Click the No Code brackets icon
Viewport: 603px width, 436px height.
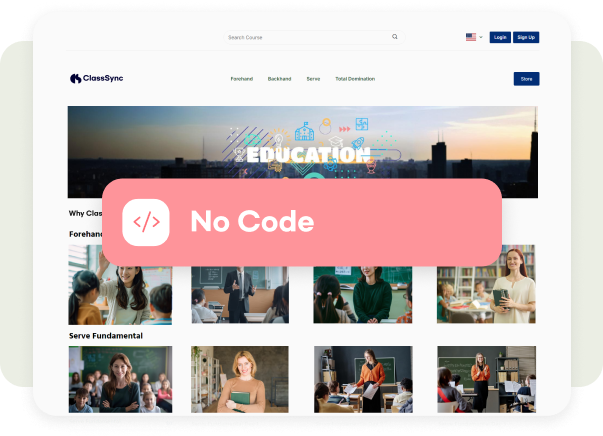(146, 222)
